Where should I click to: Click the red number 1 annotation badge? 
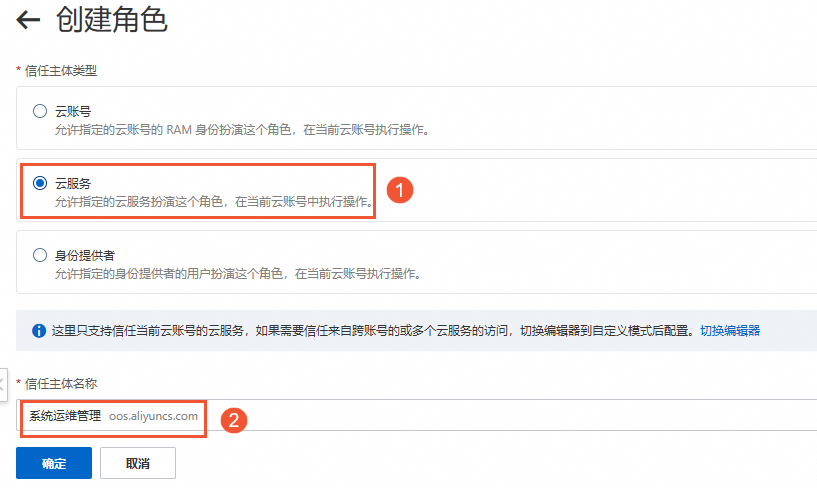coord(400,190)
